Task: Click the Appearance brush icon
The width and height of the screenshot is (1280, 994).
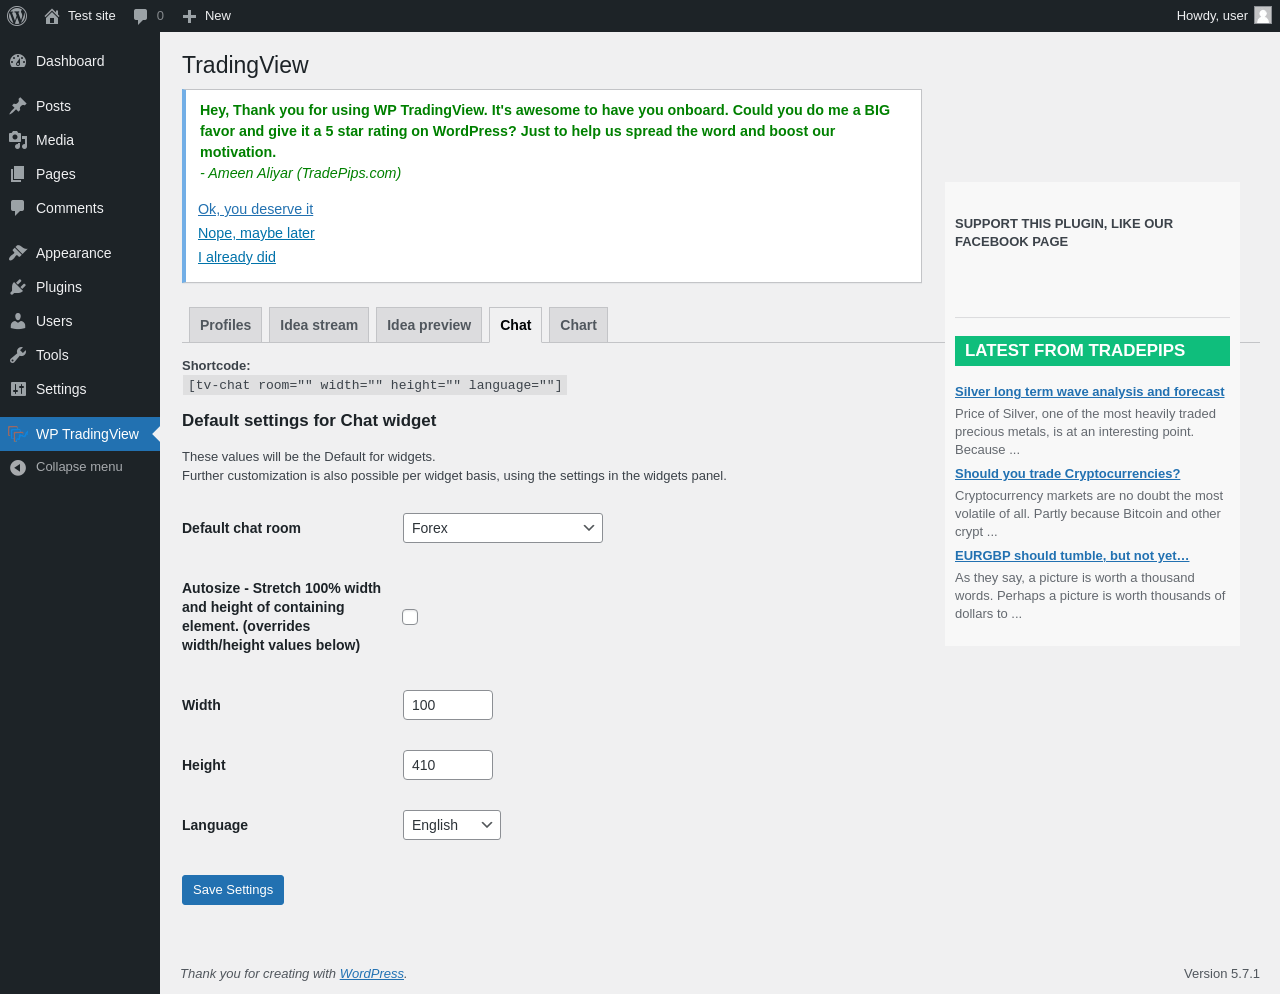Action: tap(18, 253)
